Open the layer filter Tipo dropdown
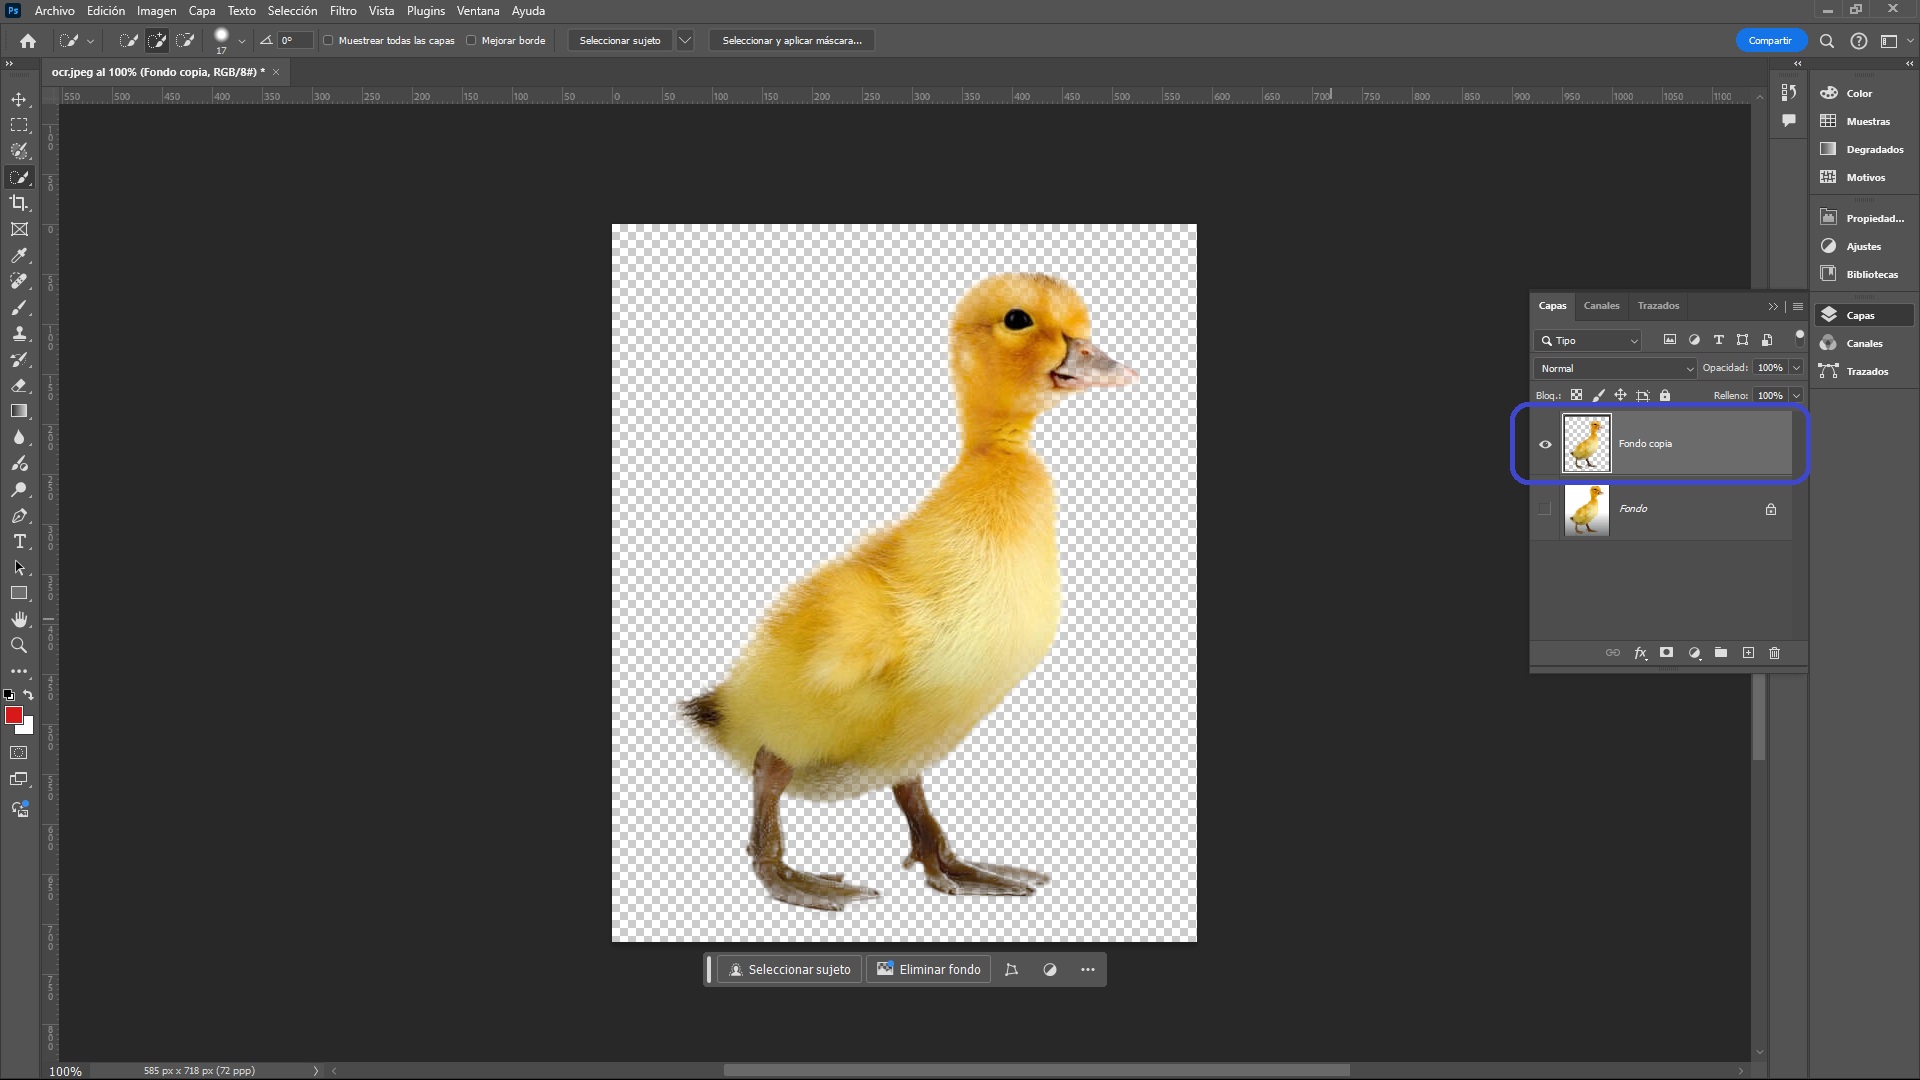Screen dimensions: 1920x1080 click(1588, 341)
